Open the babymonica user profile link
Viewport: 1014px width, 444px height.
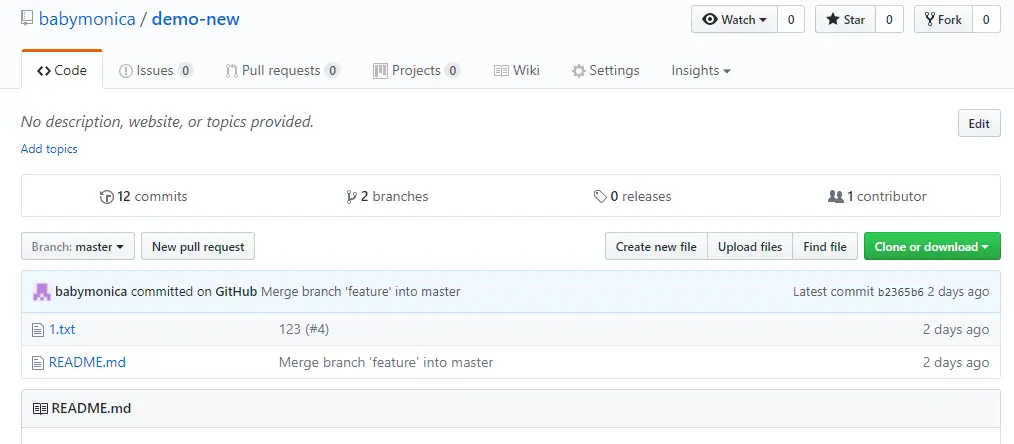(87, 19)
